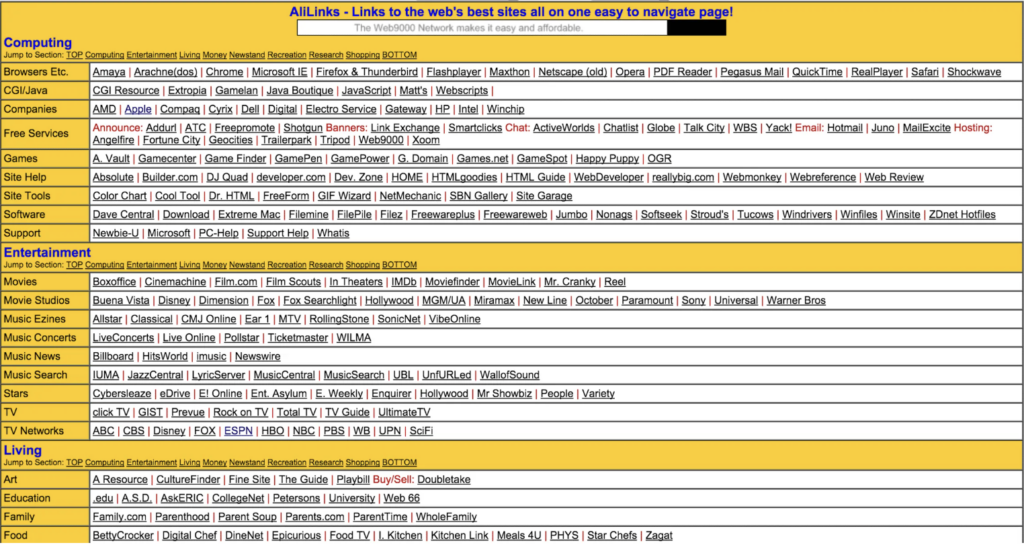Click Ticketmaster in Music Concerts row

tap(297, 338)
